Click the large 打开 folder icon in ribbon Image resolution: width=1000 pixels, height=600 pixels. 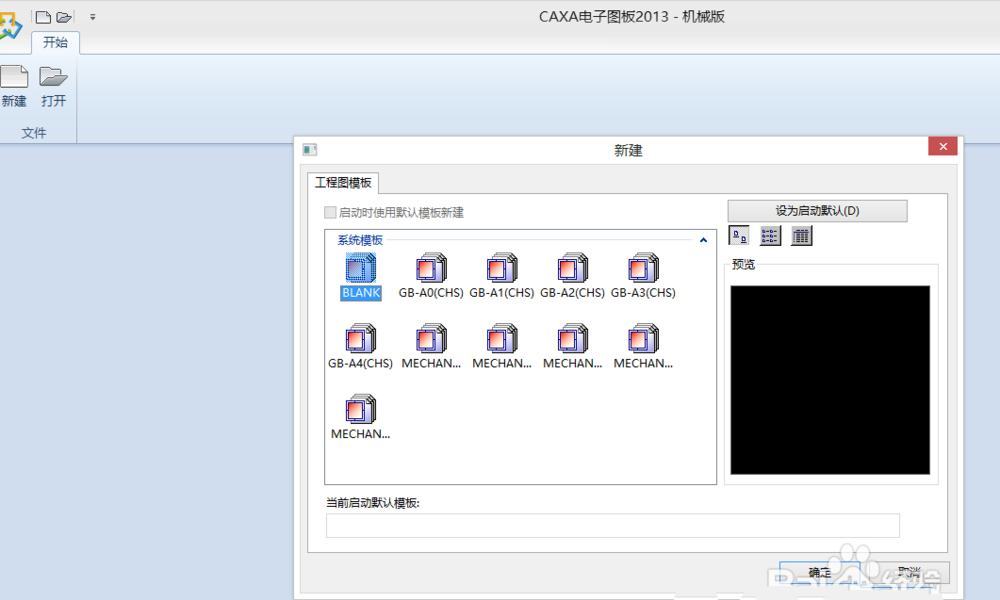tap(53, 77)
